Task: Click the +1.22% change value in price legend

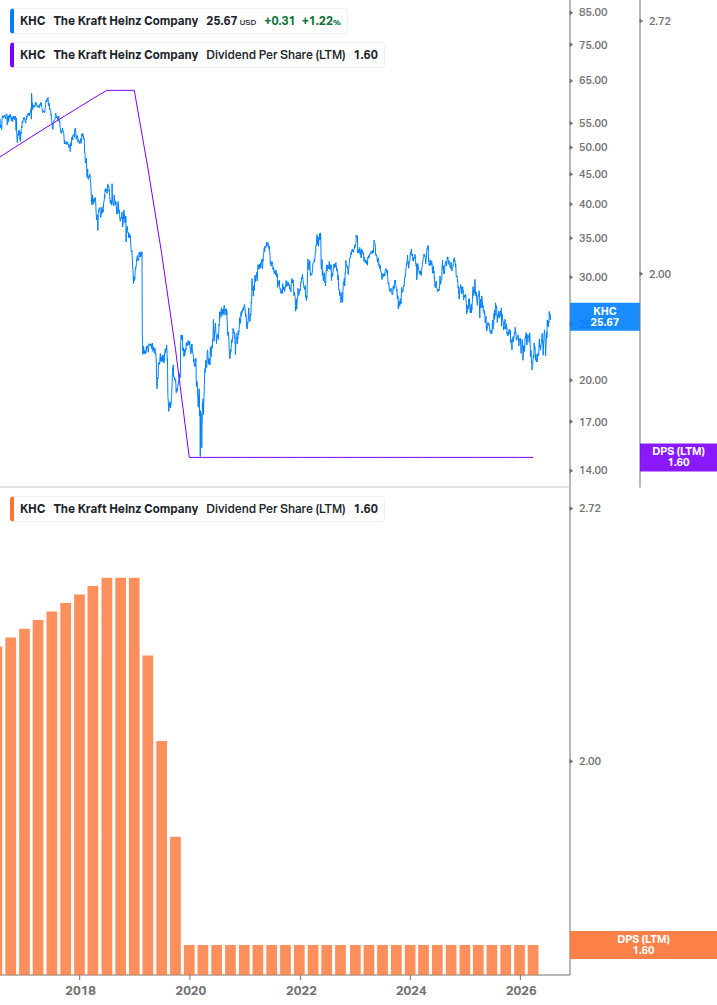Action: pyautogui.click(x=321, y=21)
